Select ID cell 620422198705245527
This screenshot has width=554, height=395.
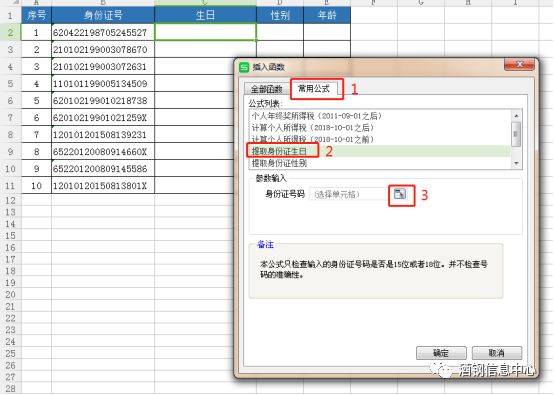point(103,33)
